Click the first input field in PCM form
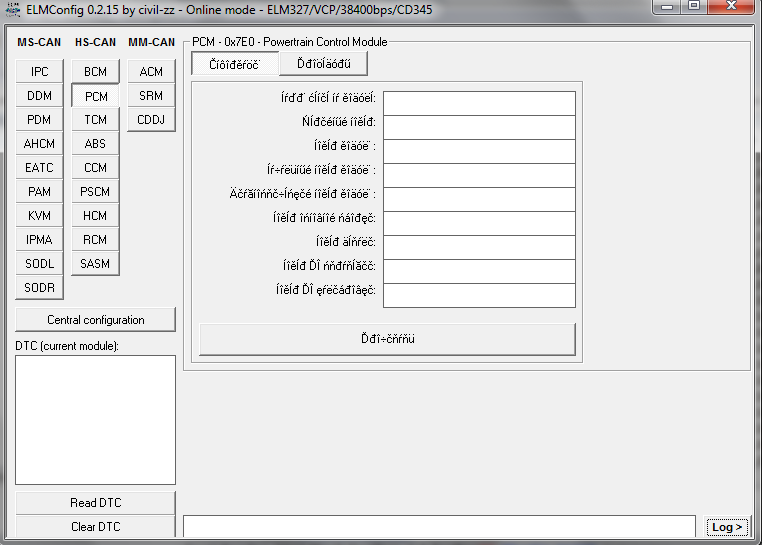 478,104
